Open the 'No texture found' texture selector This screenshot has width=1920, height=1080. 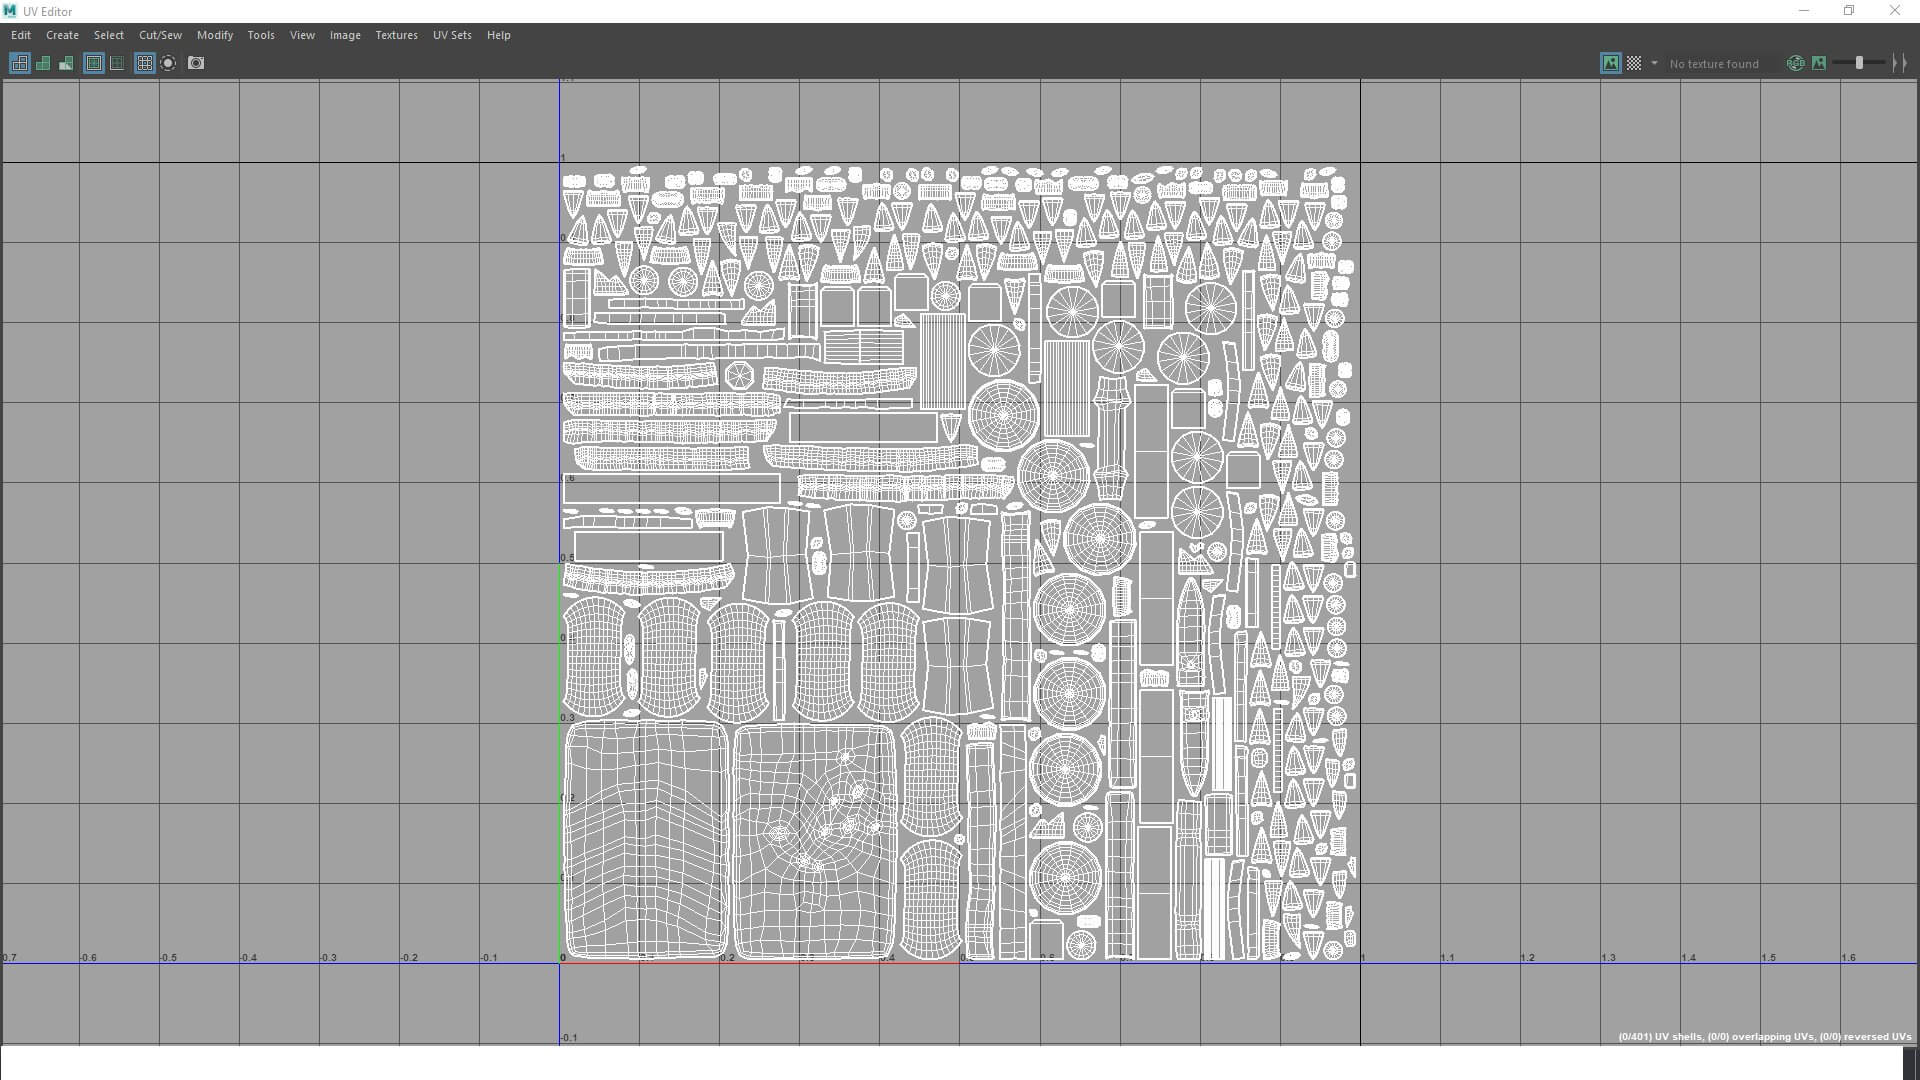(1714, 63)
